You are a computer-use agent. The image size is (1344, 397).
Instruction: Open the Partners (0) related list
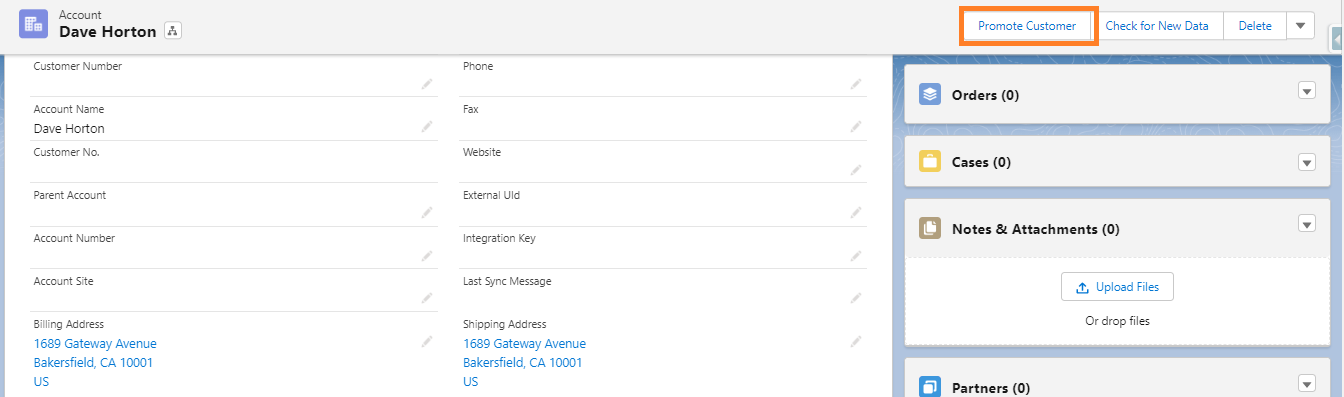click(x=991, y=388)
